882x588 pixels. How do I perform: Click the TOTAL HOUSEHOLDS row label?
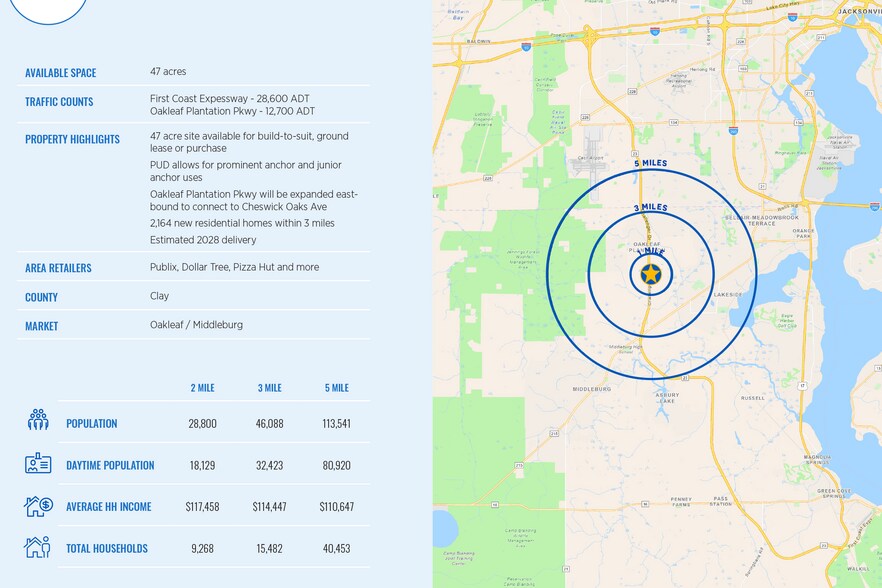(x=107, y=549)
